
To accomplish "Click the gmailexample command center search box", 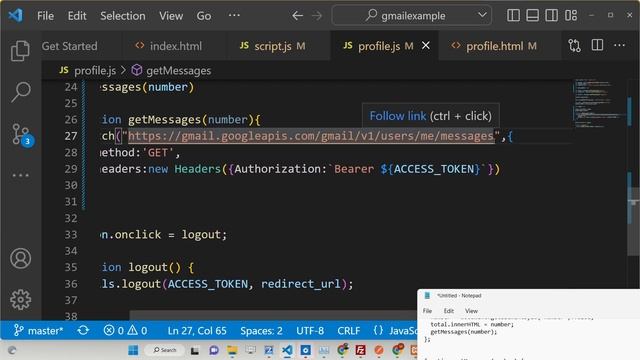I will coord(411,16).
